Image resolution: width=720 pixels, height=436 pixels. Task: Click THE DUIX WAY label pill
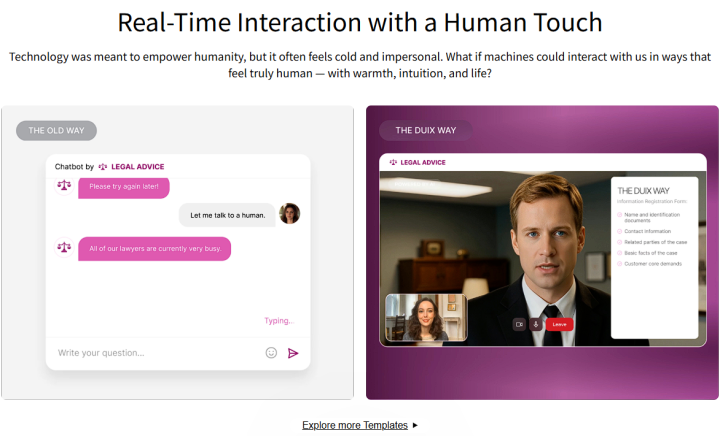click(x=426, y=130)
